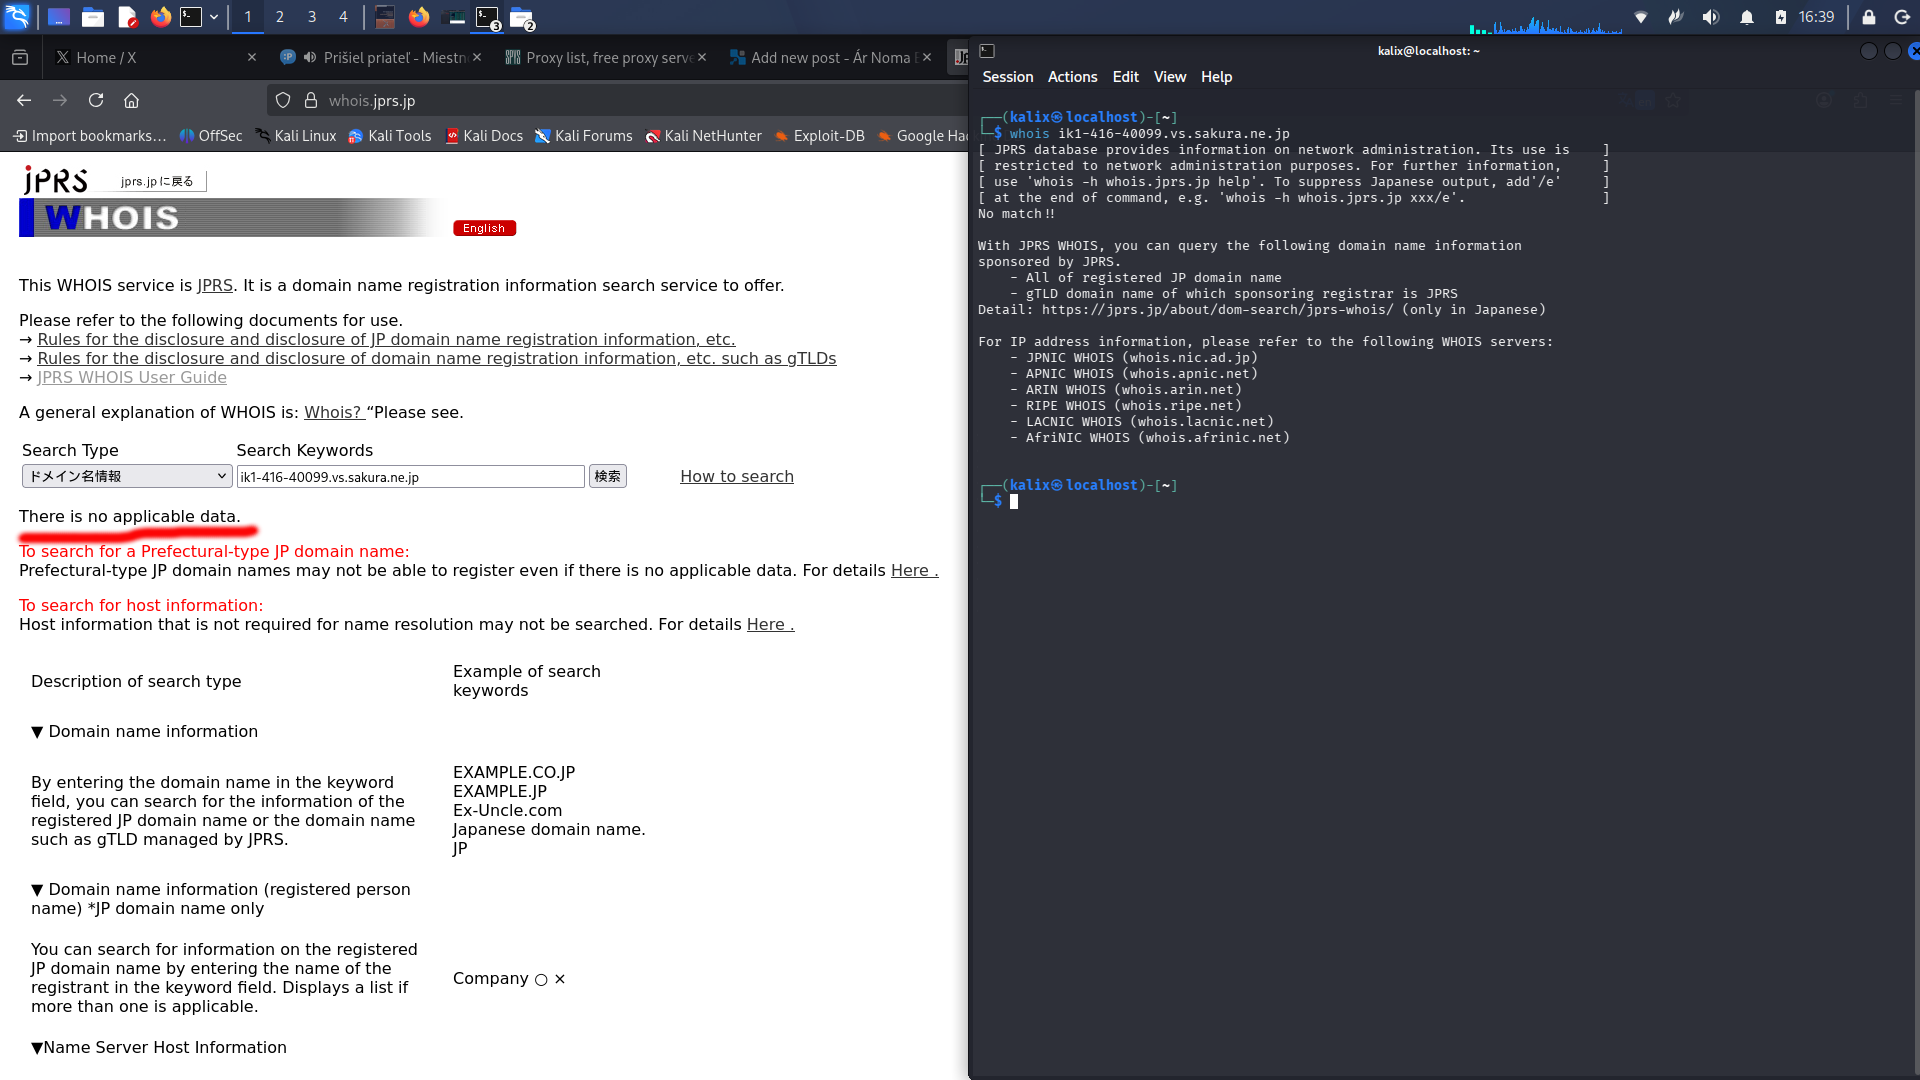The height and width of the screenshot is (1080, 1920).
Task: Open gTLD disclosure rules link
Action: [x=437, y=359]
